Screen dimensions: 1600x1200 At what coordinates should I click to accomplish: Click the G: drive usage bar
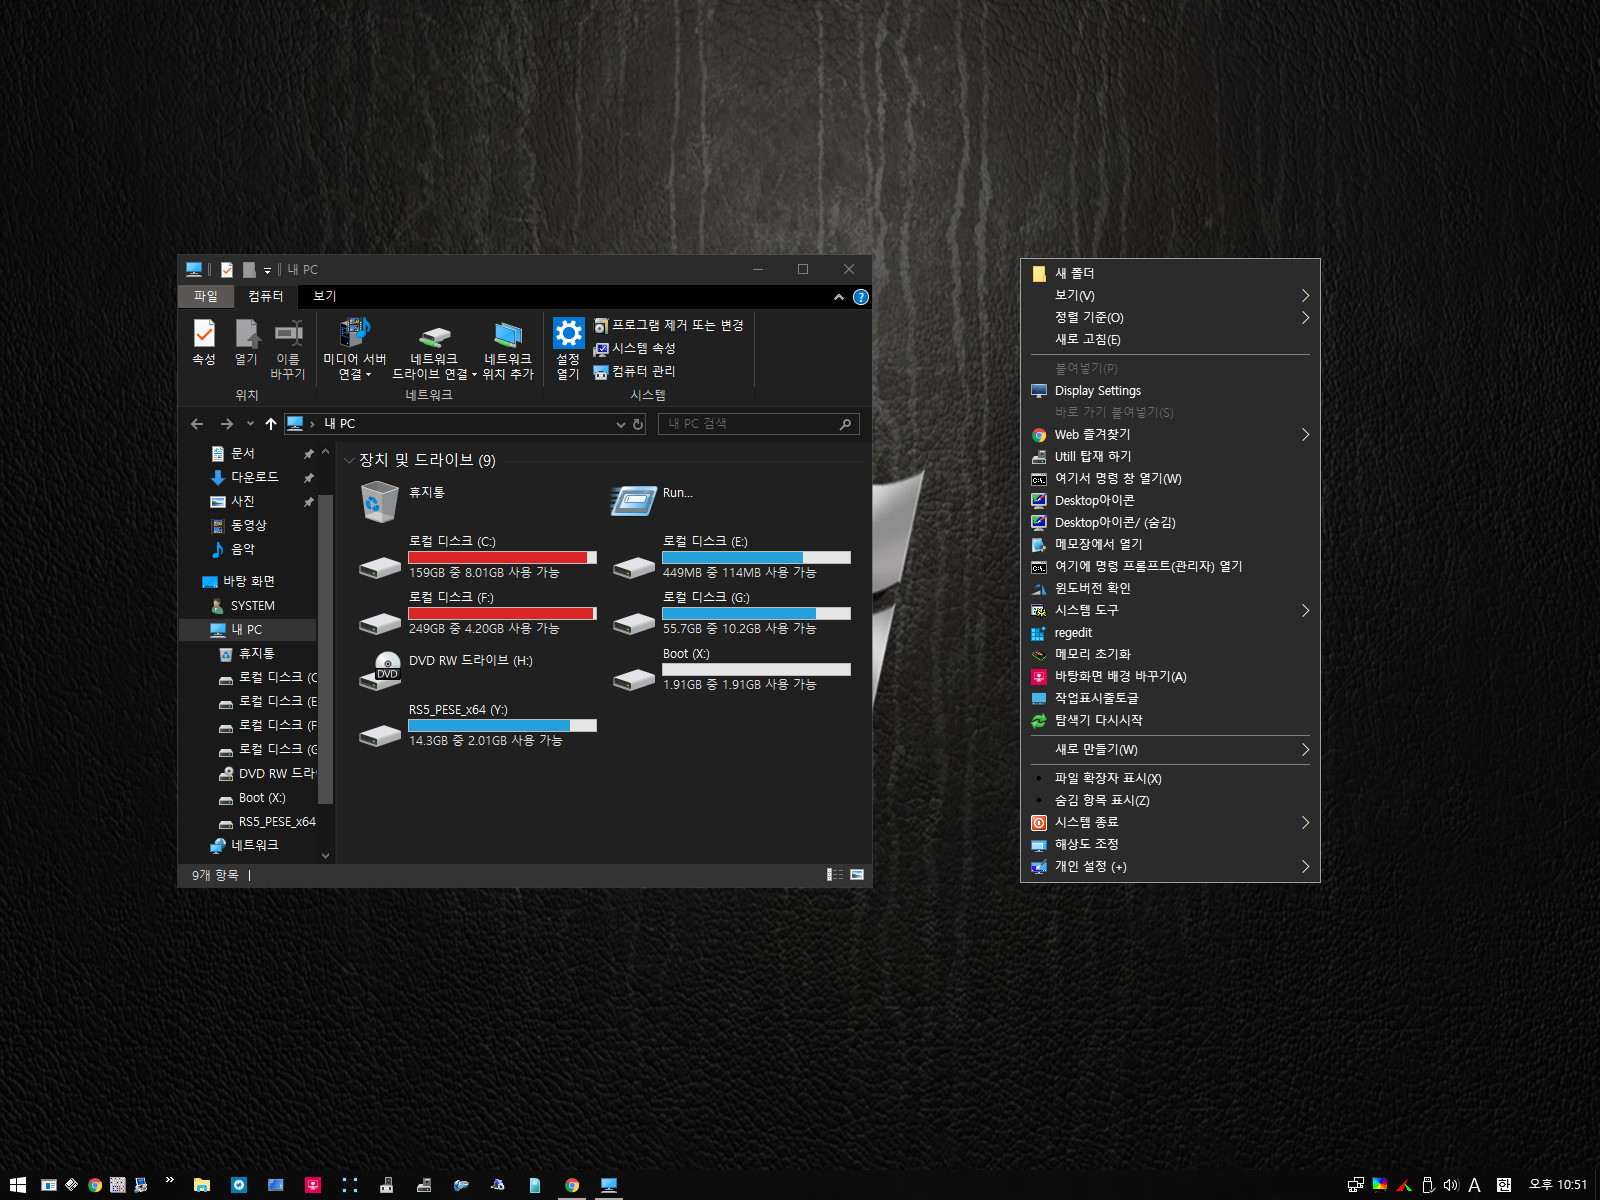click(x=756, y=613)
